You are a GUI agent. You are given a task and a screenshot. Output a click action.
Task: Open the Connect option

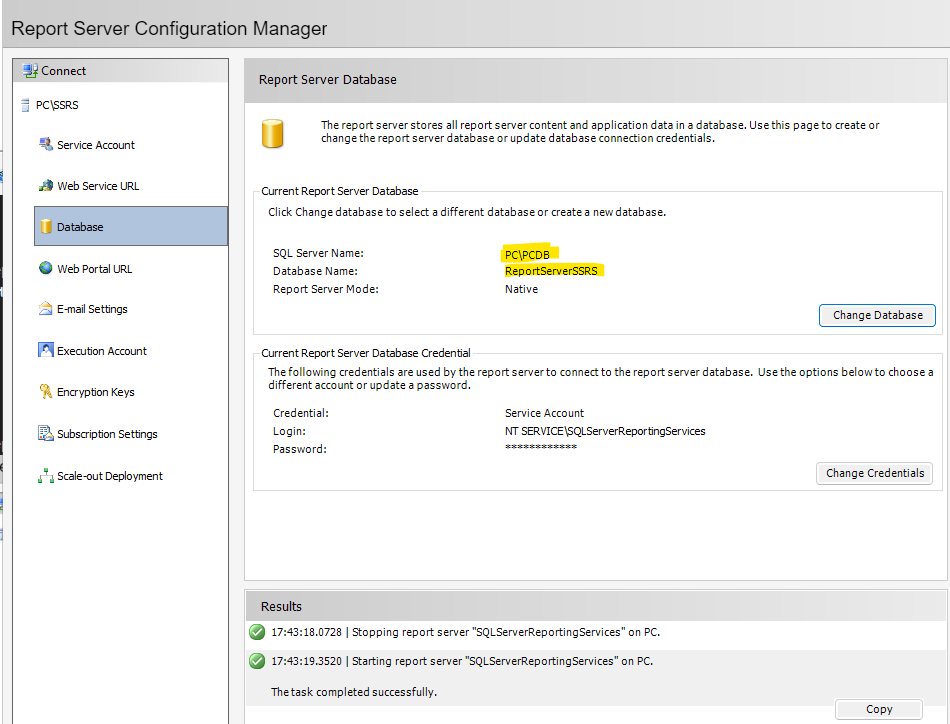pos(121,71)
